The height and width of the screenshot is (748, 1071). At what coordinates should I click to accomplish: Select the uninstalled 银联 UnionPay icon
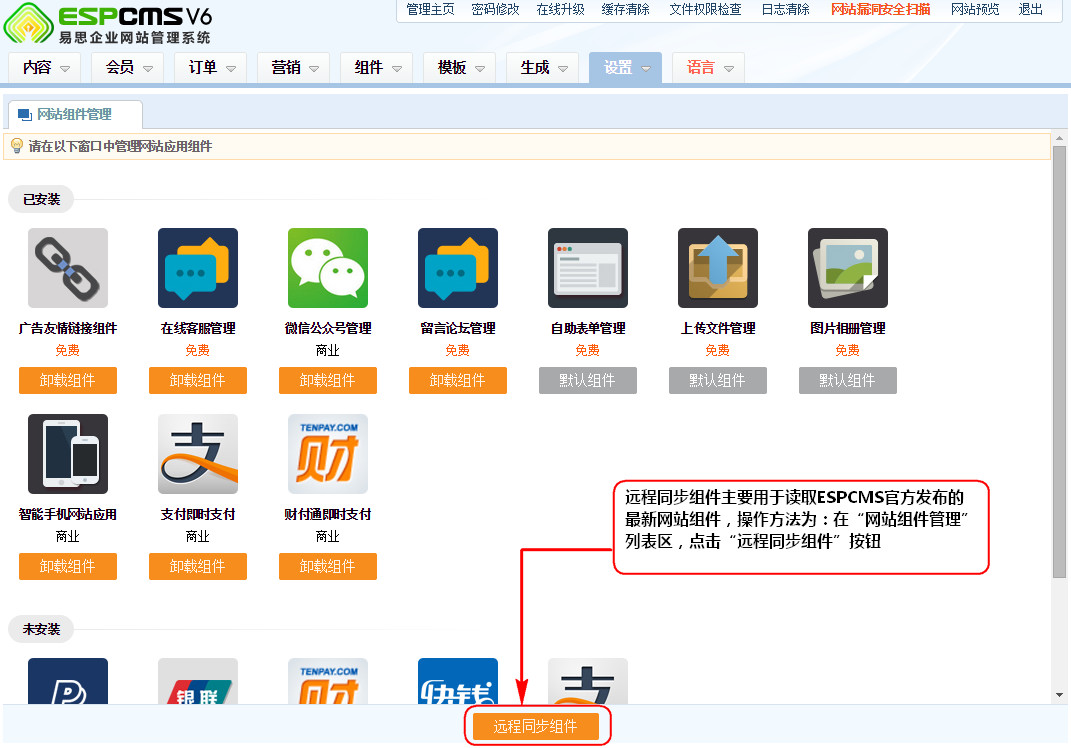pyautogui.click(x=197, y=680)
